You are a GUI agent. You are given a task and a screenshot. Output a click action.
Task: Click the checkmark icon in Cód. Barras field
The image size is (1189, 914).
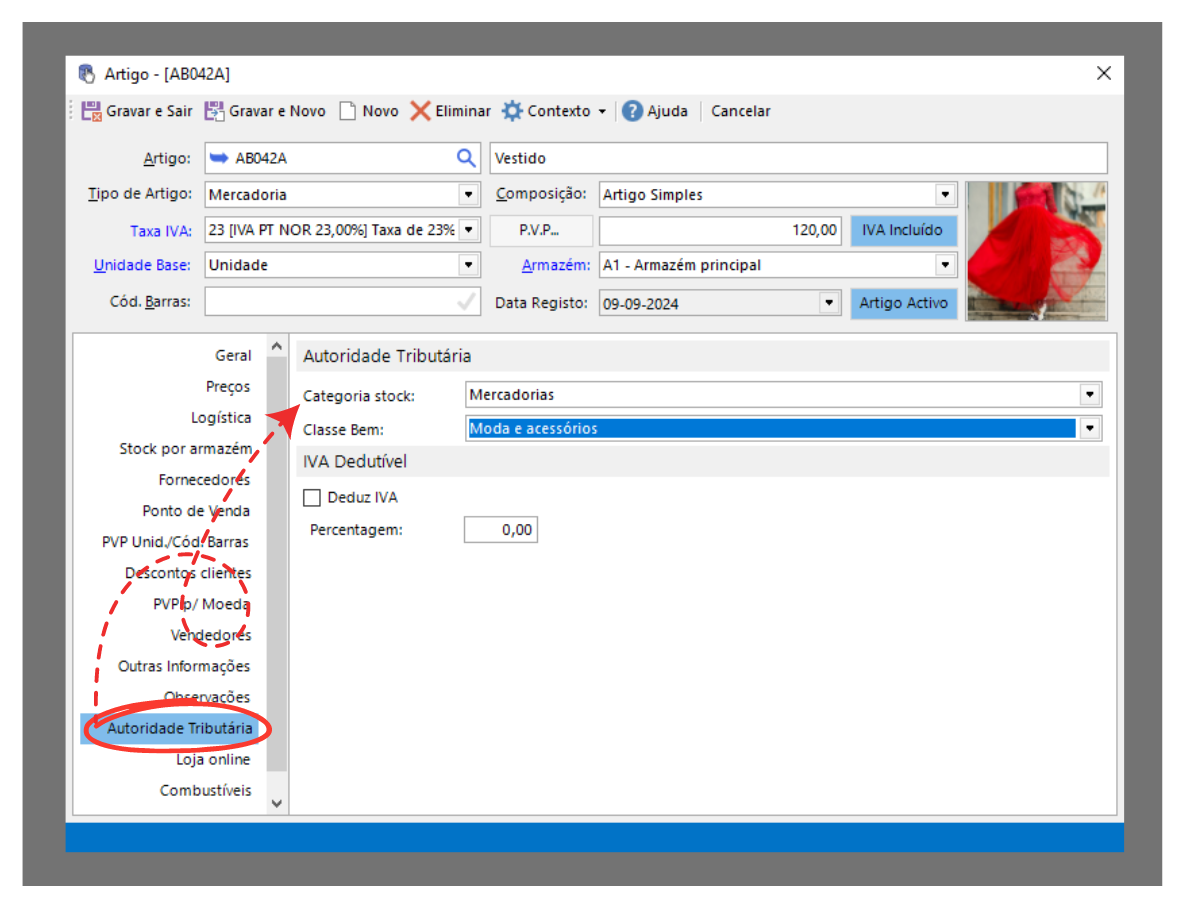pyautogui.click(x=466, y=301)
